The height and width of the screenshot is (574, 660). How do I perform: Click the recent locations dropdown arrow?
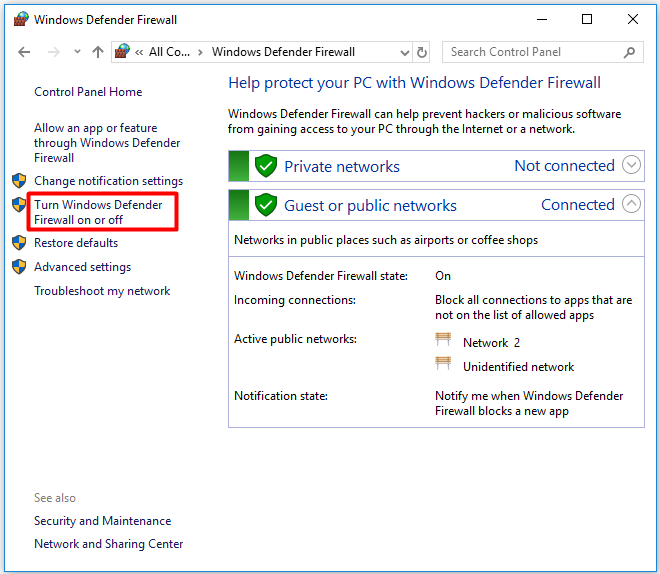tap(77, 52)
